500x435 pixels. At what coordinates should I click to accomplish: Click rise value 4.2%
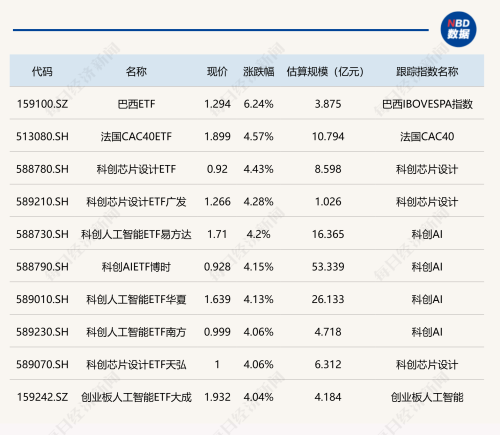[x=258, y=234]
